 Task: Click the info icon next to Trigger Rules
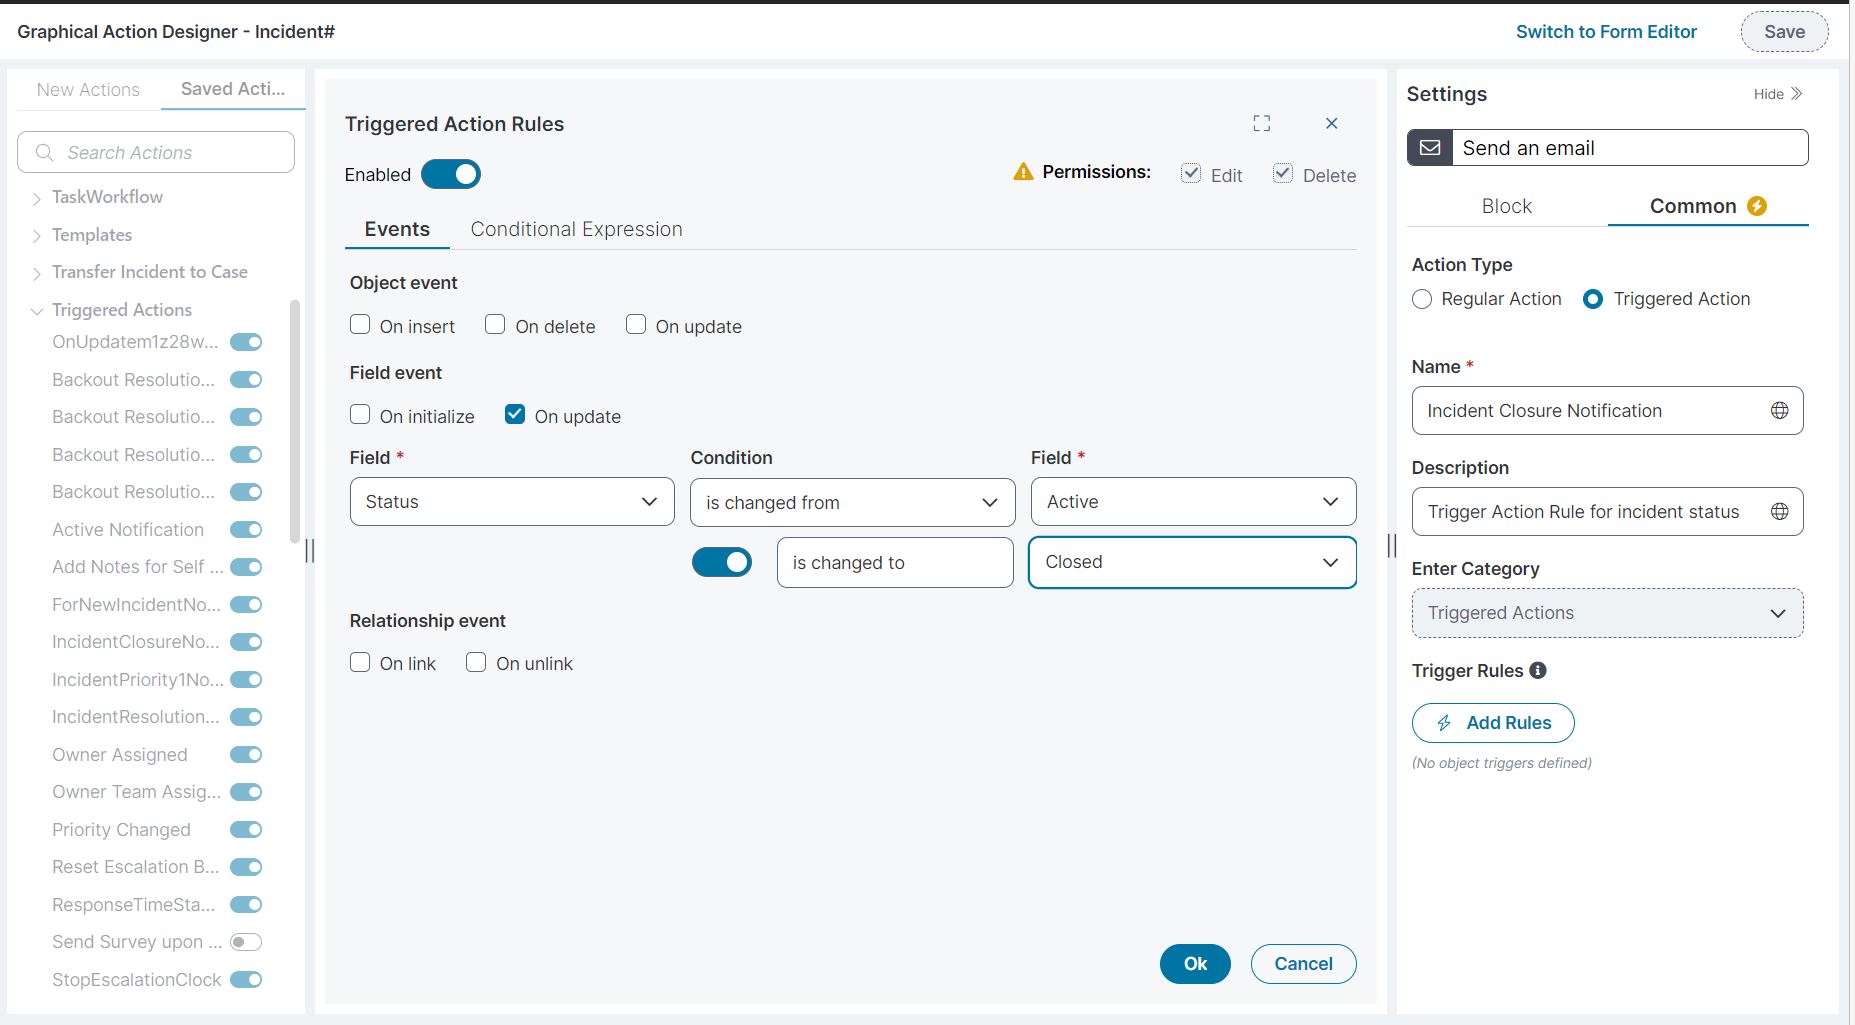(1538, 670)
